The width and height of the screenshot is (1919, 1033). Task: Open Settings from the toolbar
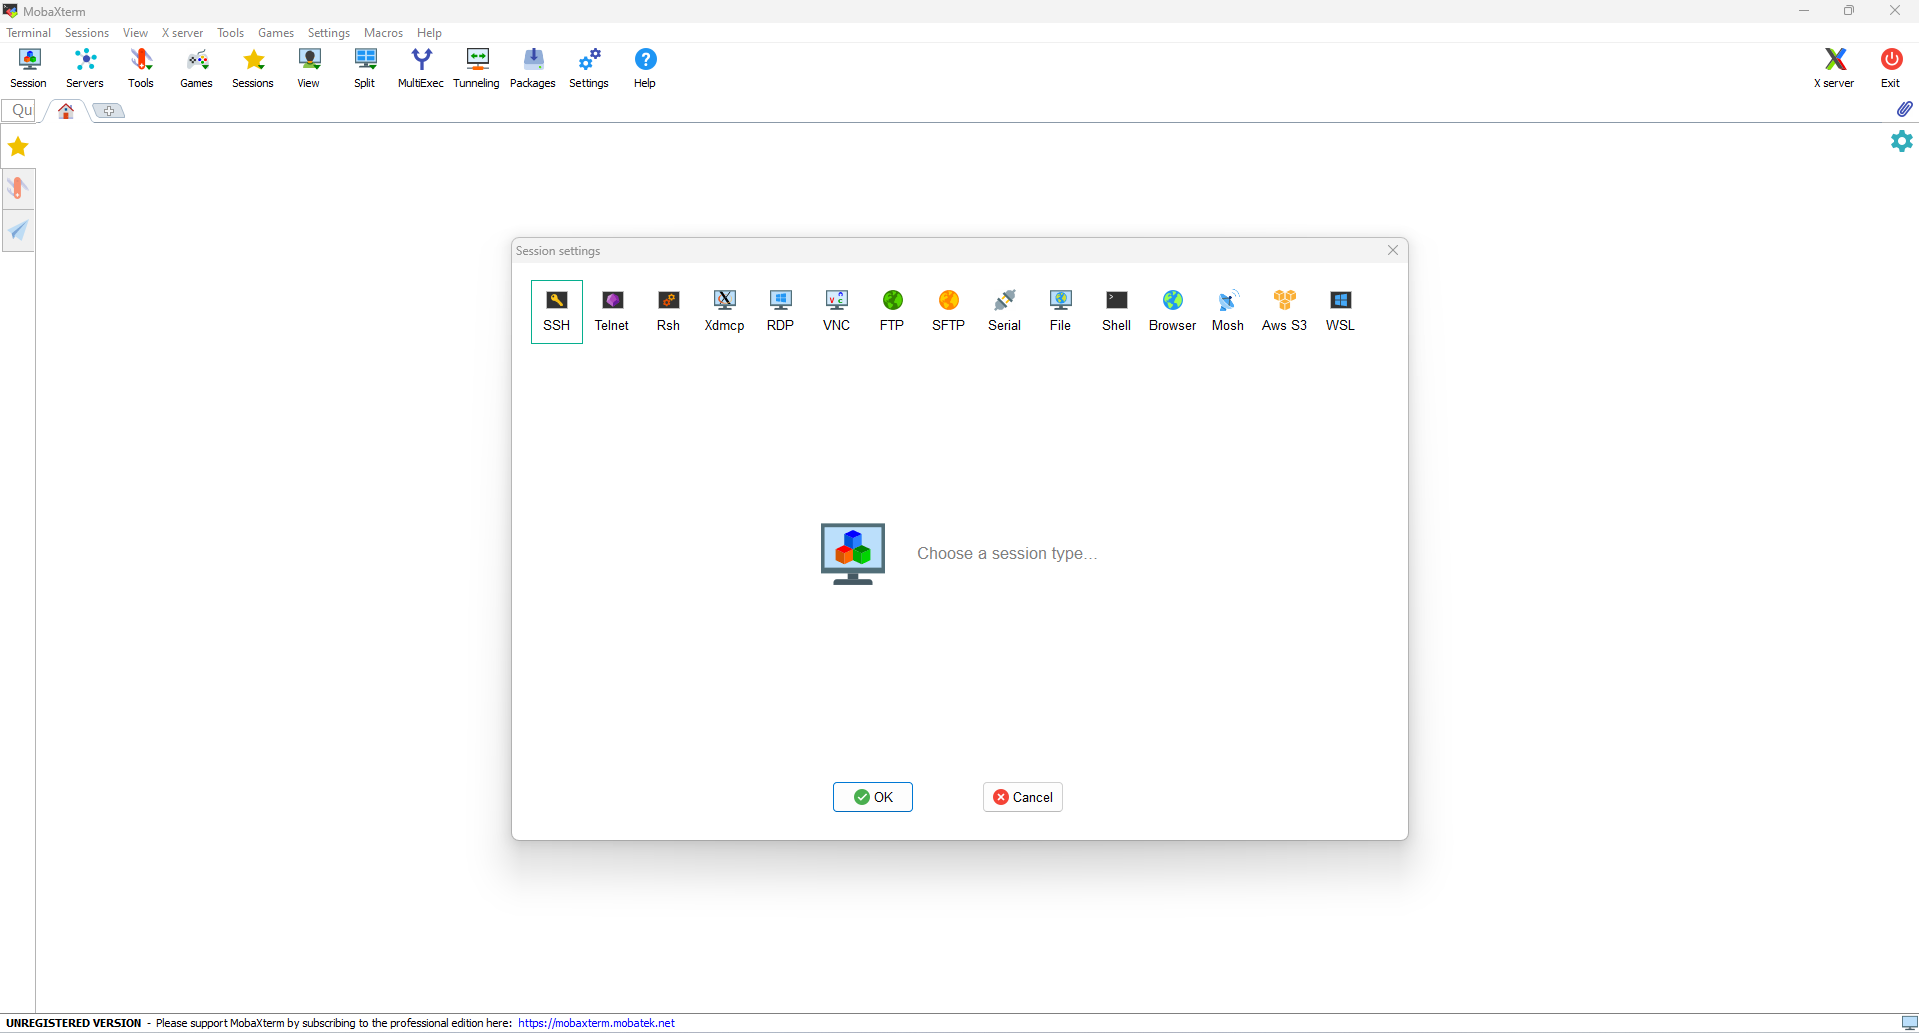coord(589,68)
